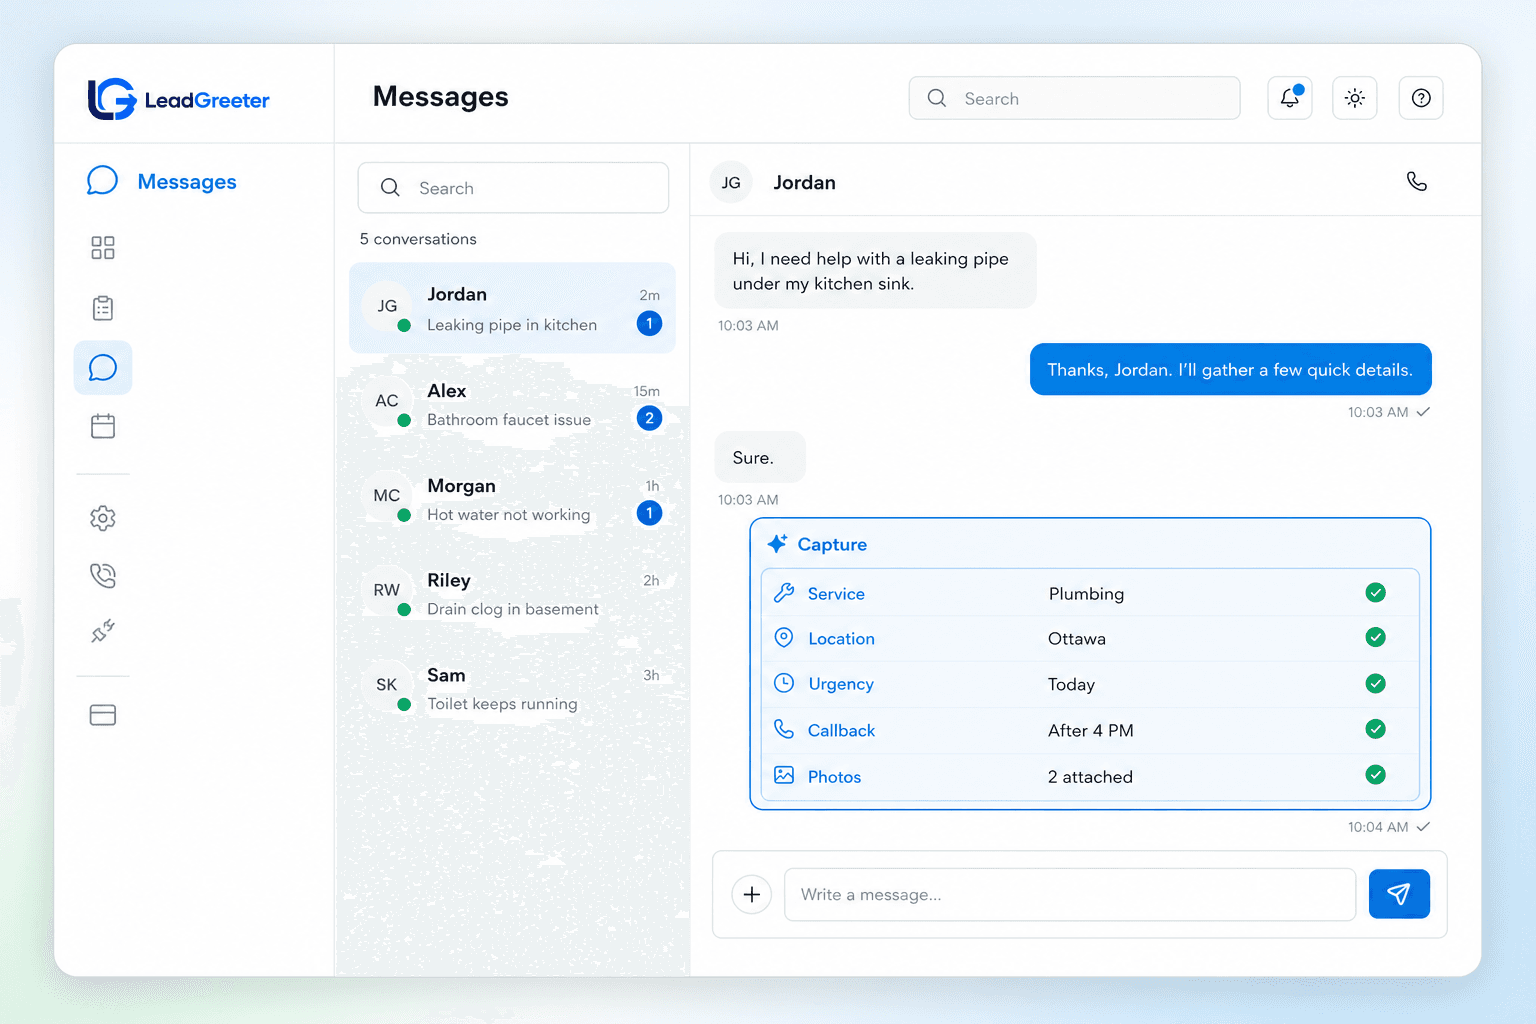Open Jordan's conversation in the list
1536x1024 pixels.
(512, 308)
